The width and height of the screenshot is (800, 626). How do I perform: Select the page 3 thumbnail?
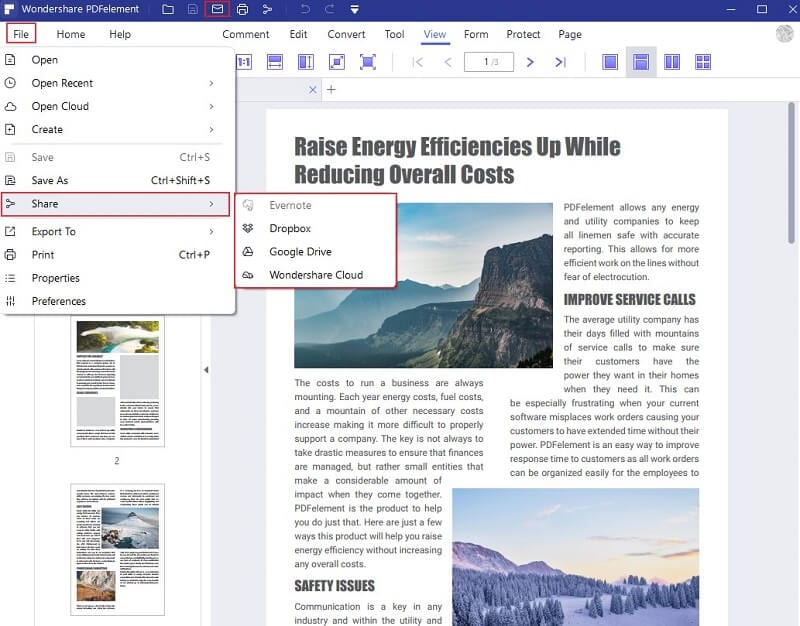118,549
